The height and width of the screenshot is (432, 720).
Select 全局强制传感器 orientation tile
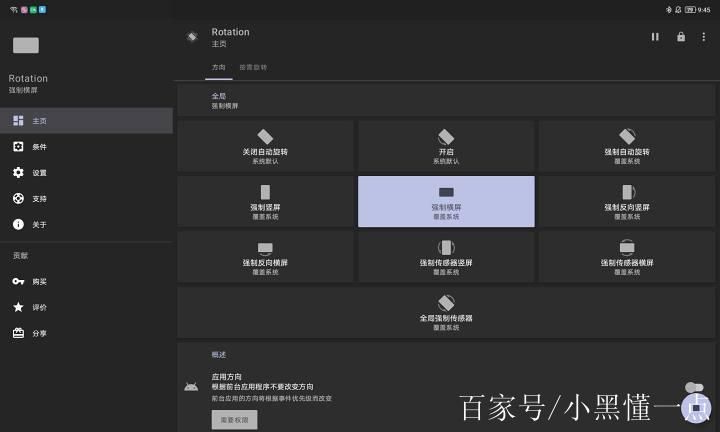pyautogui.click(x=446, y=313)
